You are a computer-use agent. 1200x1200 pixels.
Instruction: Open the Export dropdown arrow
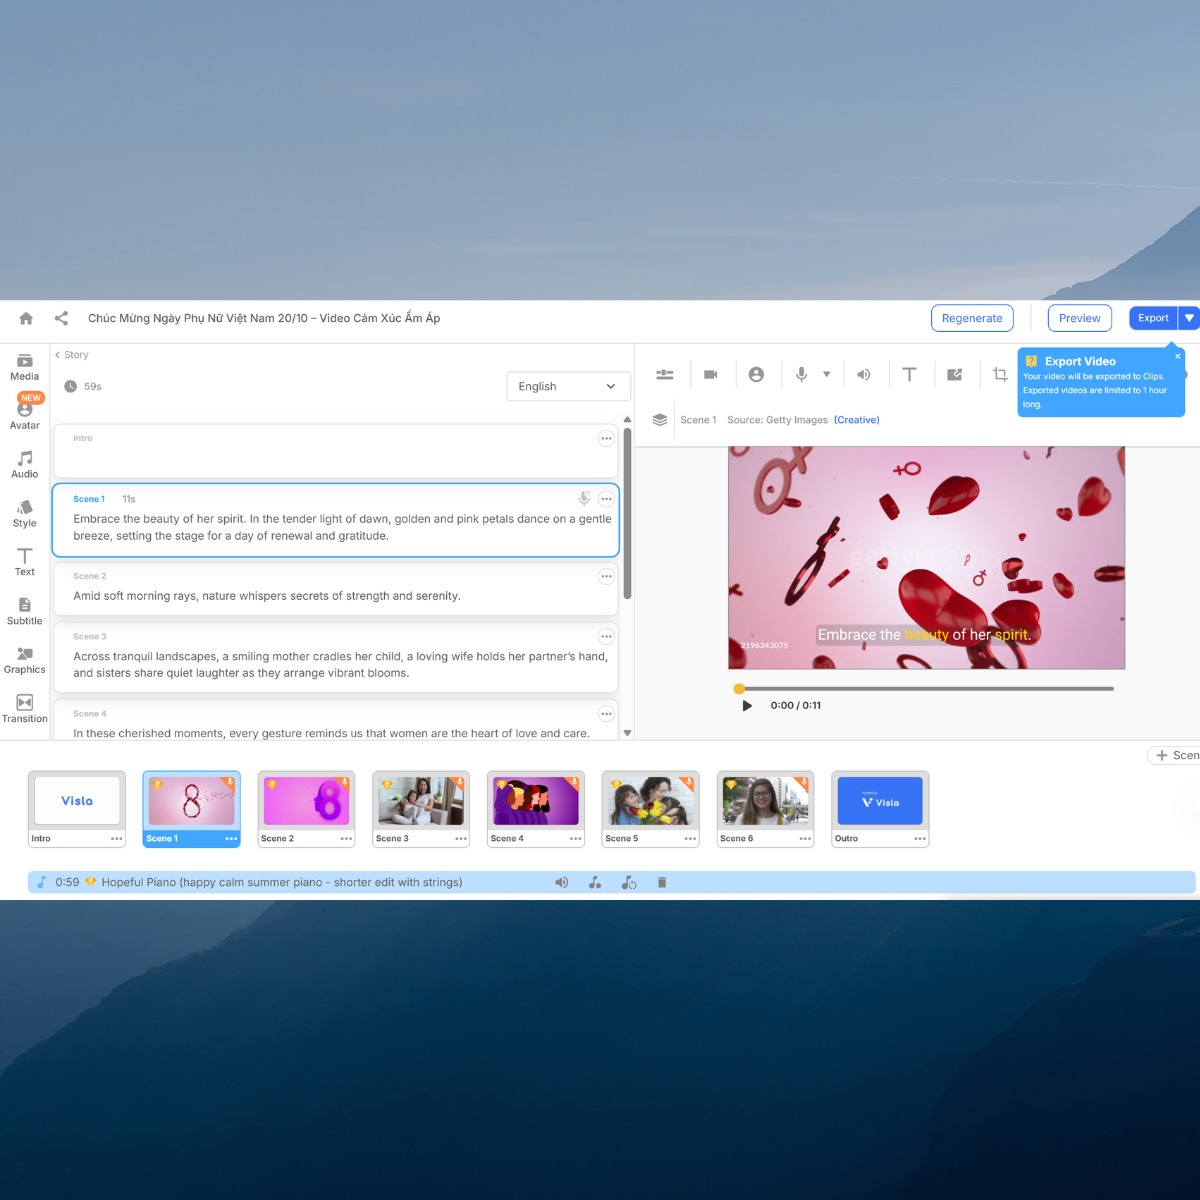click(x=1189, y=318)
